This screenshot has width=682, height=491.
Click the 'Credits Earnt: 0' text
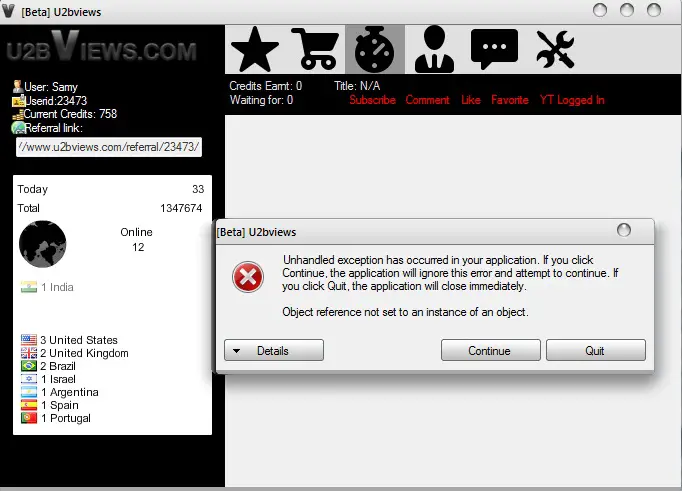(x=266, y=86)
